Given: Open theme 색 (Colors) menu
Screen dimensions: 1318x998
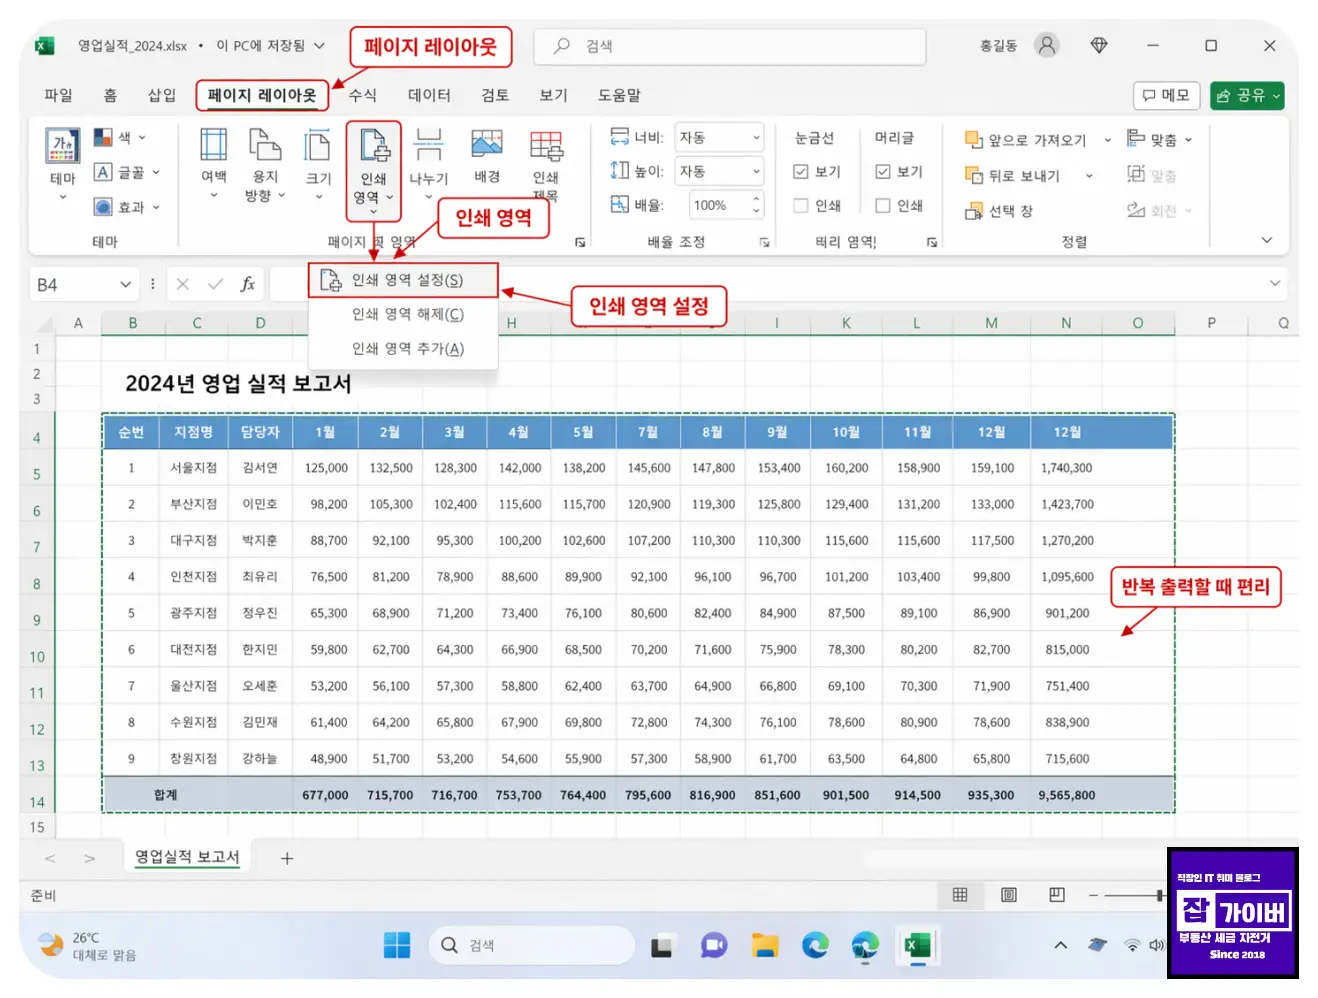Looking at the screenshot, I should 120,137.
